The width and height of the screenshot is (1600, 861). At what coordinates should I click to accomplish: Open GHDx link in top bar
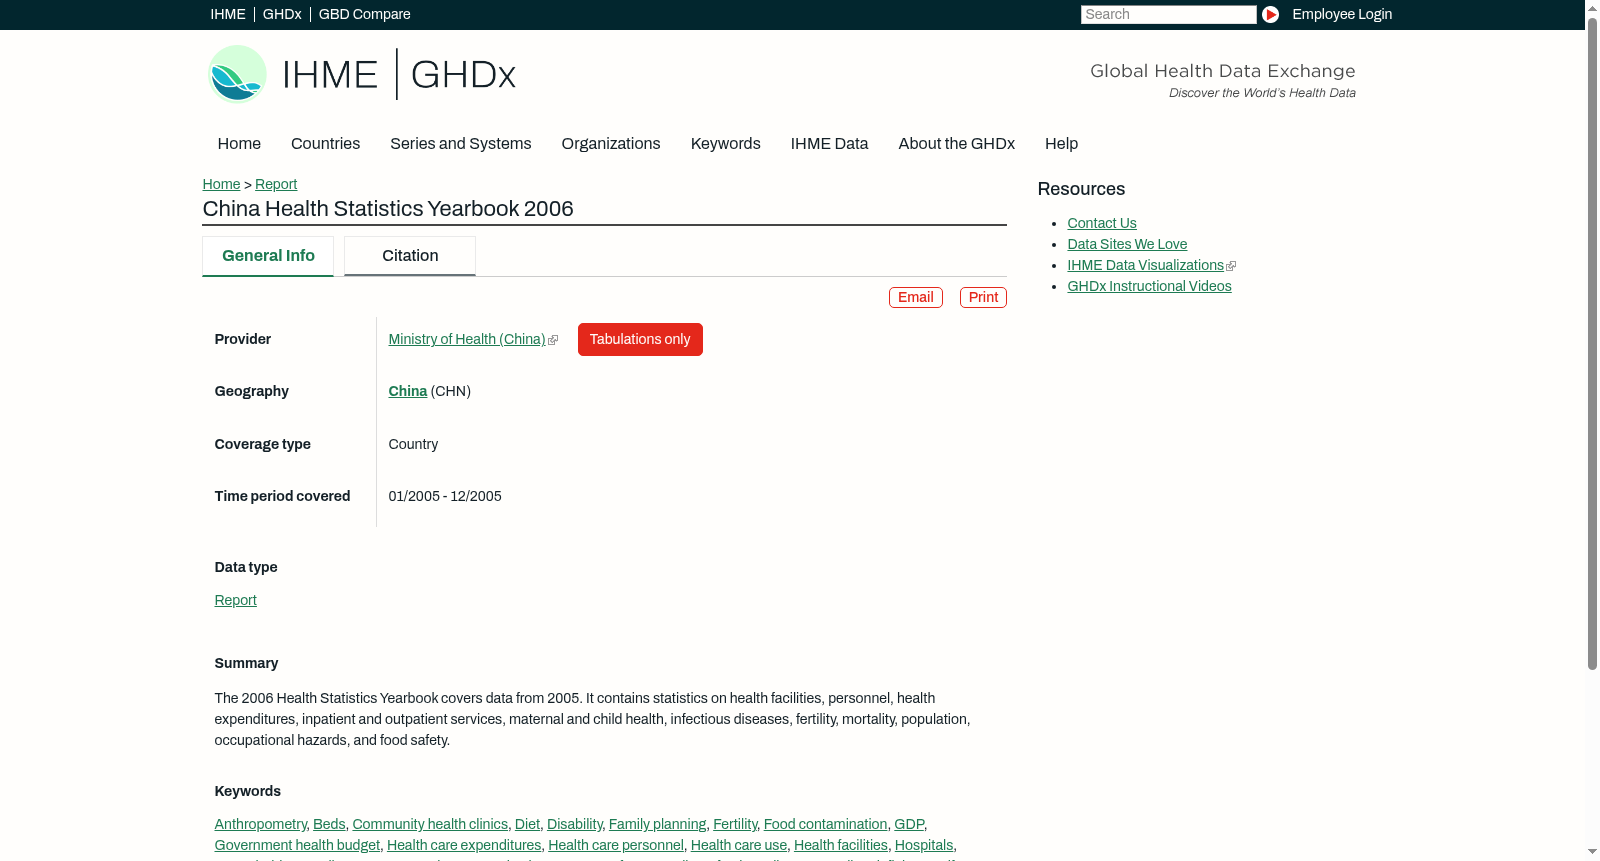[282, 14]
